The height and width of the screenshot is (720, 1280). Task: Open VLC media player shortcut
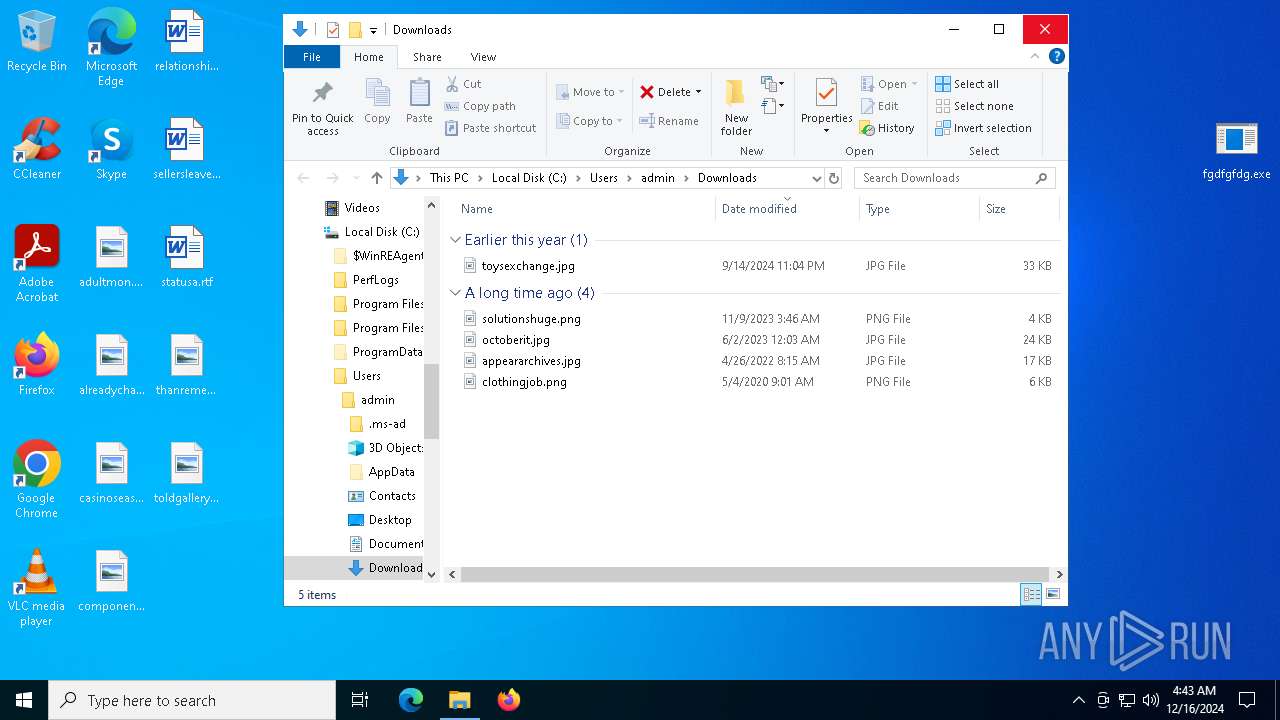tap(37, 588)
